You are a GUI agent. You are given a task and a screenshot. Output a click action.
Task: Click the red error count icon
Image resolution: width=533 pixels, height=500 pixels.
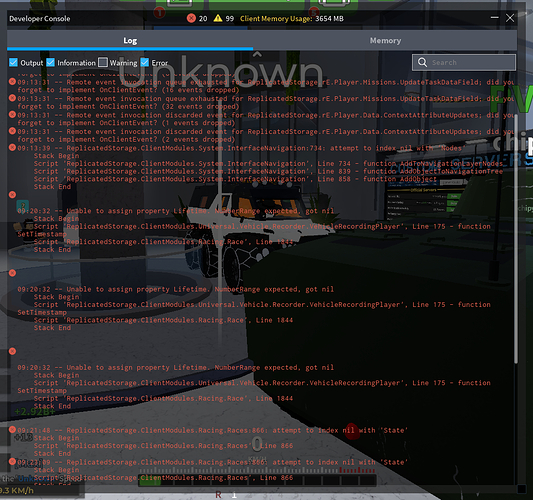(x=191, y=18)
